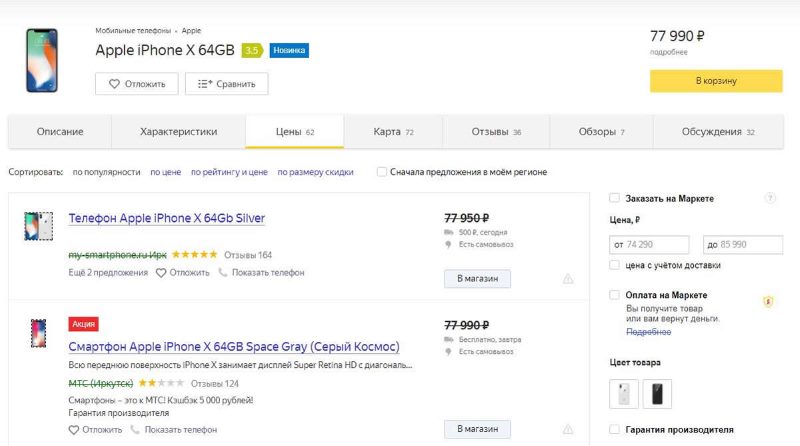Select the silver color swatch
This screenshot has height=446, width=800.
point(623,394)
